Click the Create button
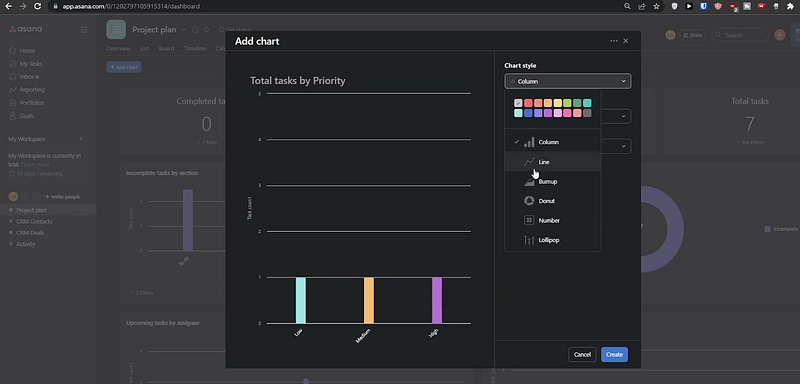Screen dimensions: 800x384 click(x=614, y=354)
